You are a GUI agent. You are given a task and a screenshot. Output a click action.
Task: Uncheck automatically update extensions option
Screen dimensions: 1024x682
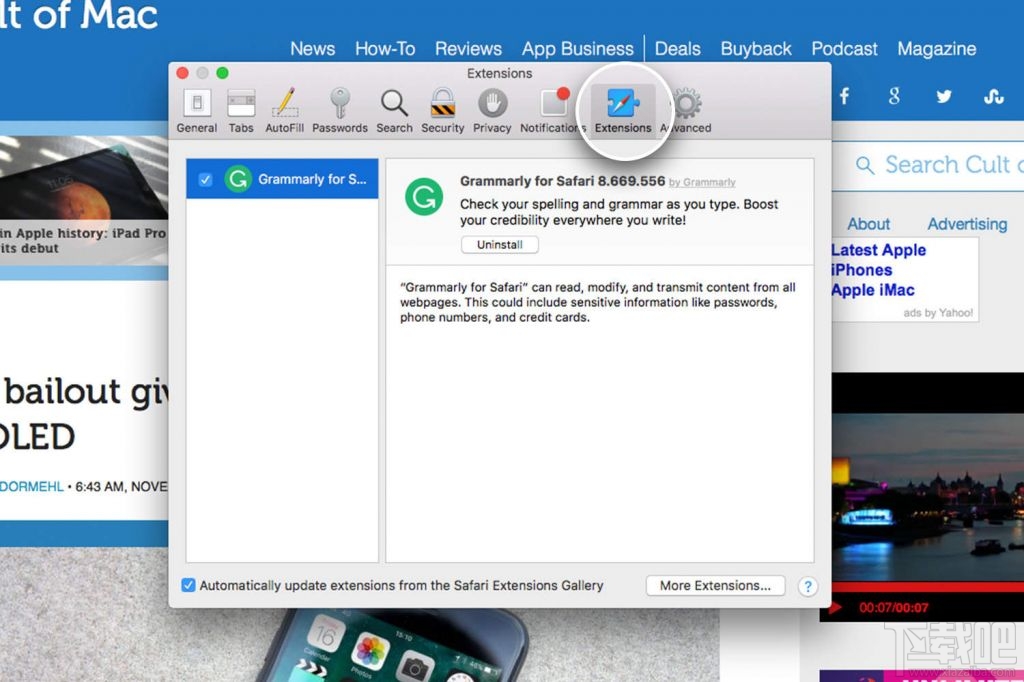pyautogui.click(x=188, y=586)
